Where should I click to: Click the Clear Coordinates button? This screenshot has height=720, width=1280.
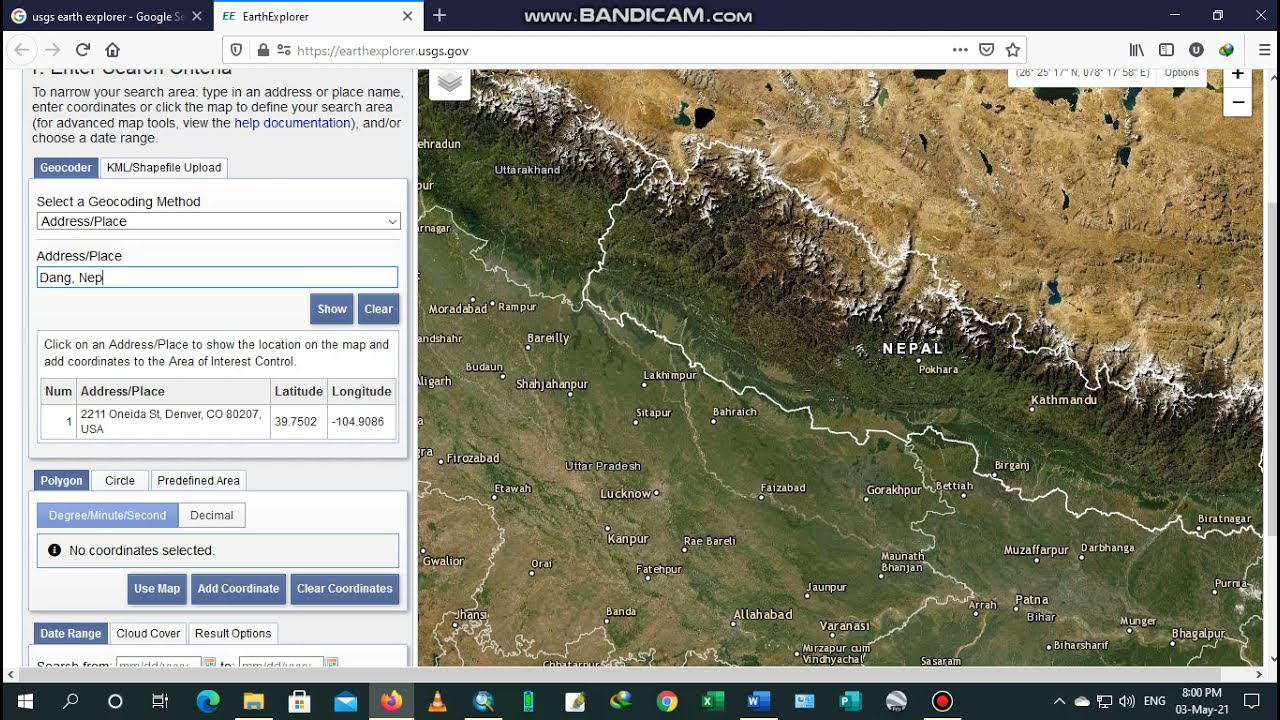click(345, 589)
